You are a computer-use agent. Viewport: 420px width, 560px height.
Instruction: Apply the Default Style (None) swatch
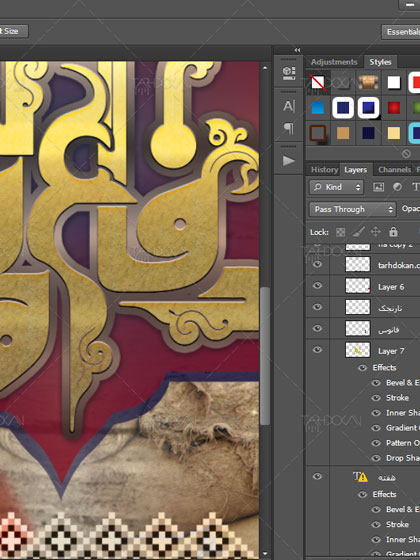click(318, 82)
